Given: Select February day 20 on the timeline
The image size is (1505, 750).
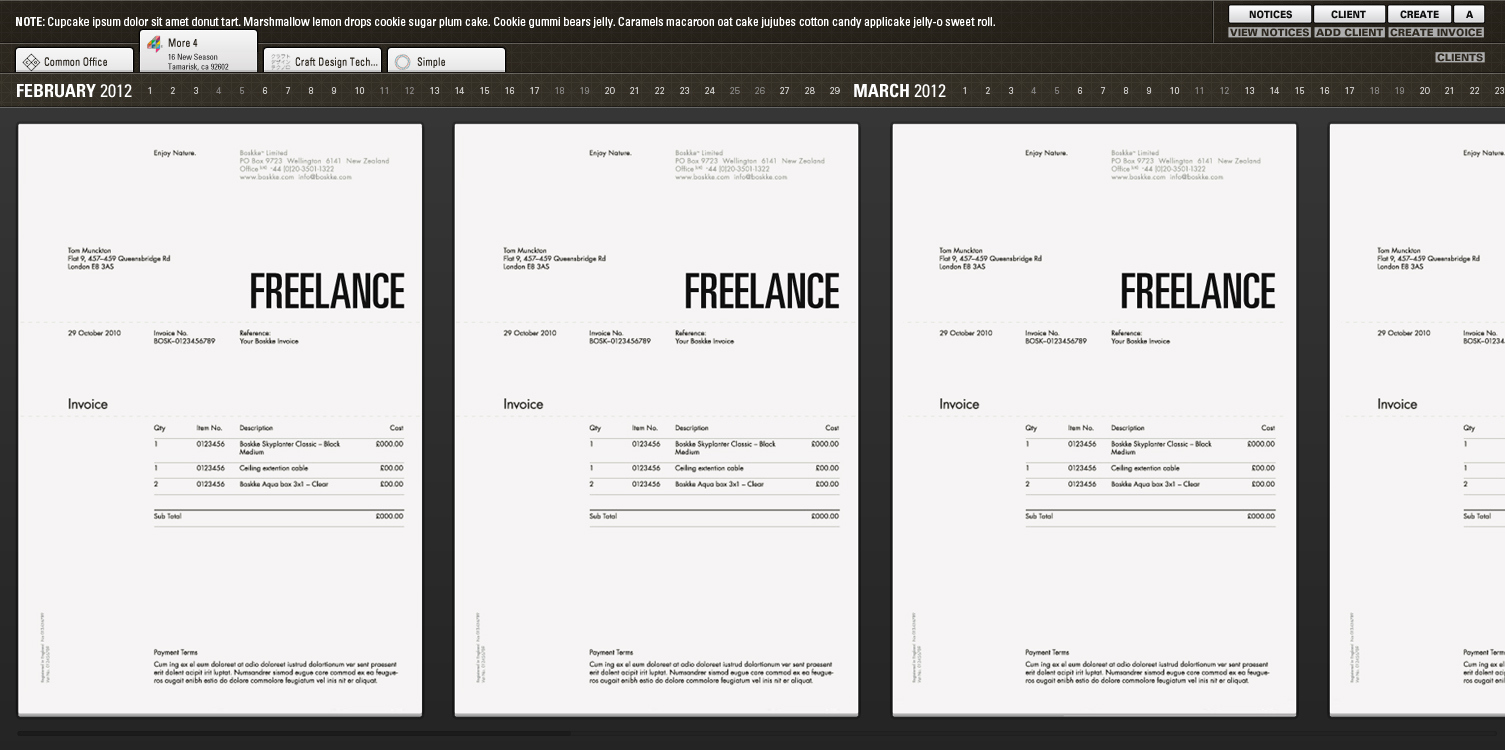Looking at the screenshot, I should pos(609,91).
